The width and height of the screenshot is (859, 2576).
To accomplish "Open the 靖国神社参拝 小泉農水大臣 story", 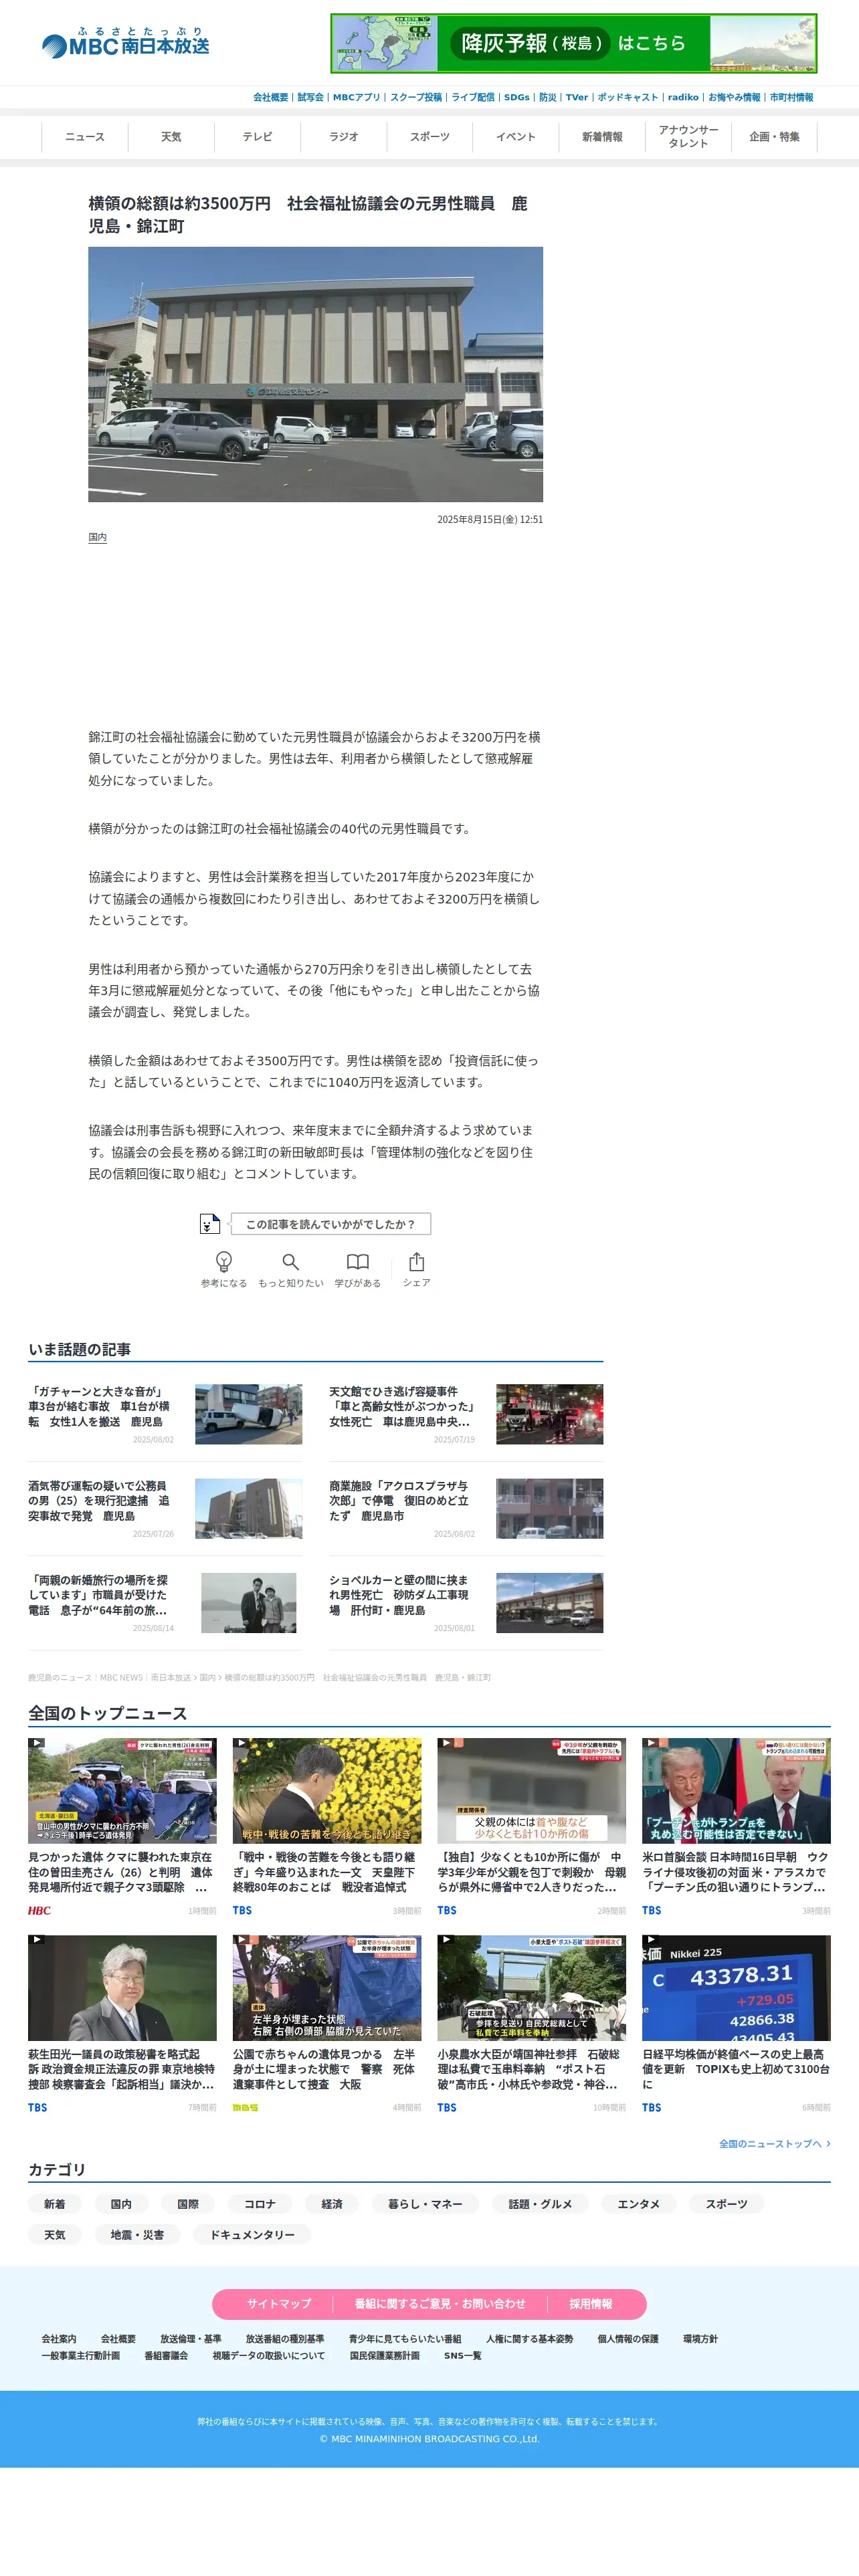I will (532, 2024).
